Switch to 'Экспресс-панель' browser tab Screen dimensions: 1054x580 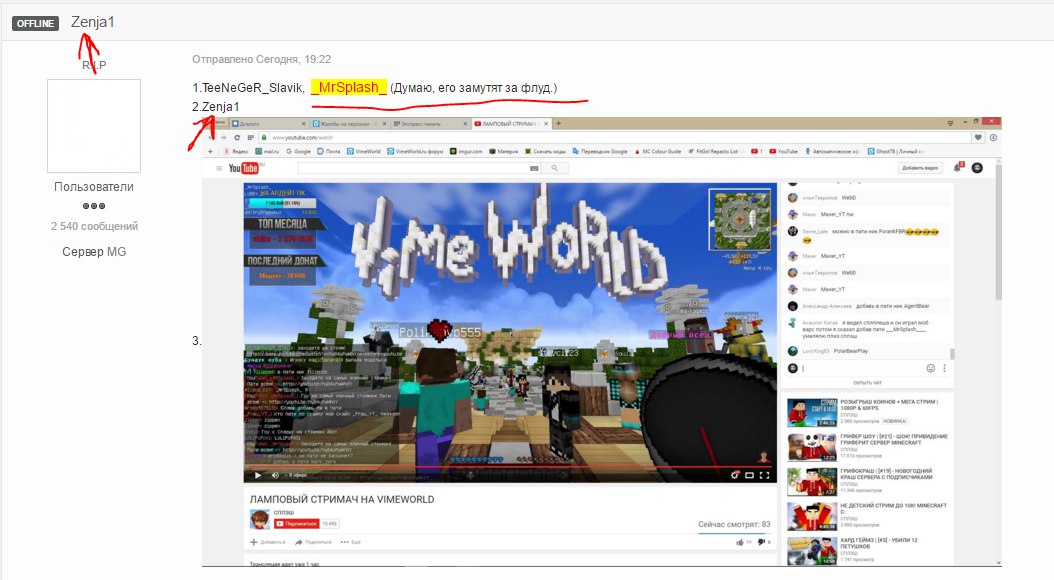(430, 124)
